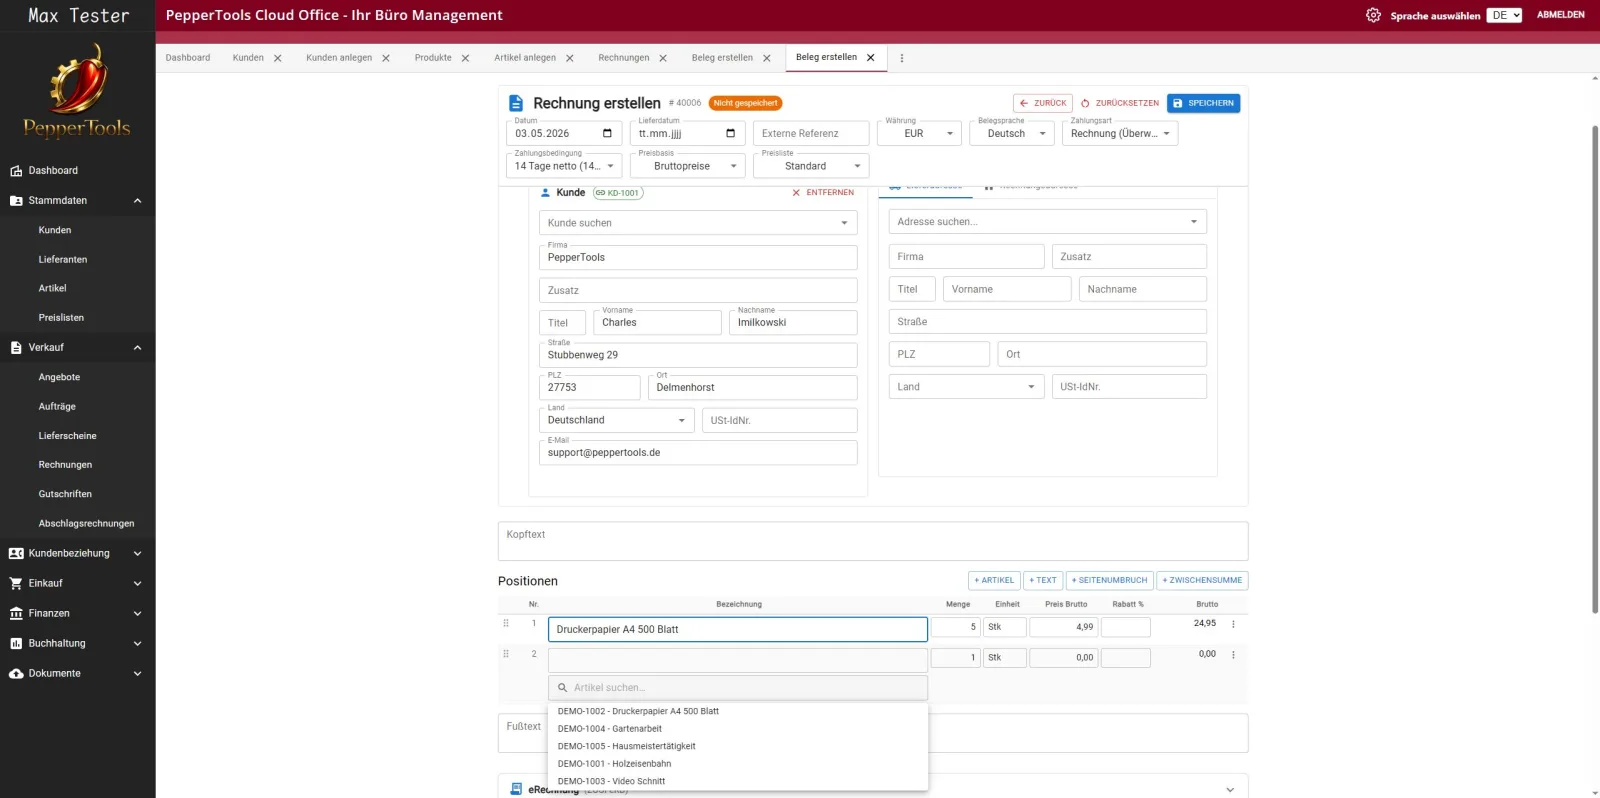
Task: Open the Zahlungsbedingung dropdown
Action: tap(564, 166)
